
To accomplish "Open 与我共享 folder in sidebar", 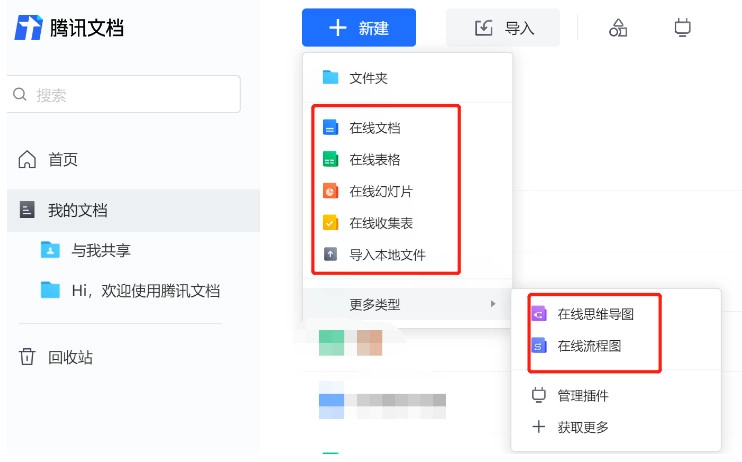I will point(100,250).
